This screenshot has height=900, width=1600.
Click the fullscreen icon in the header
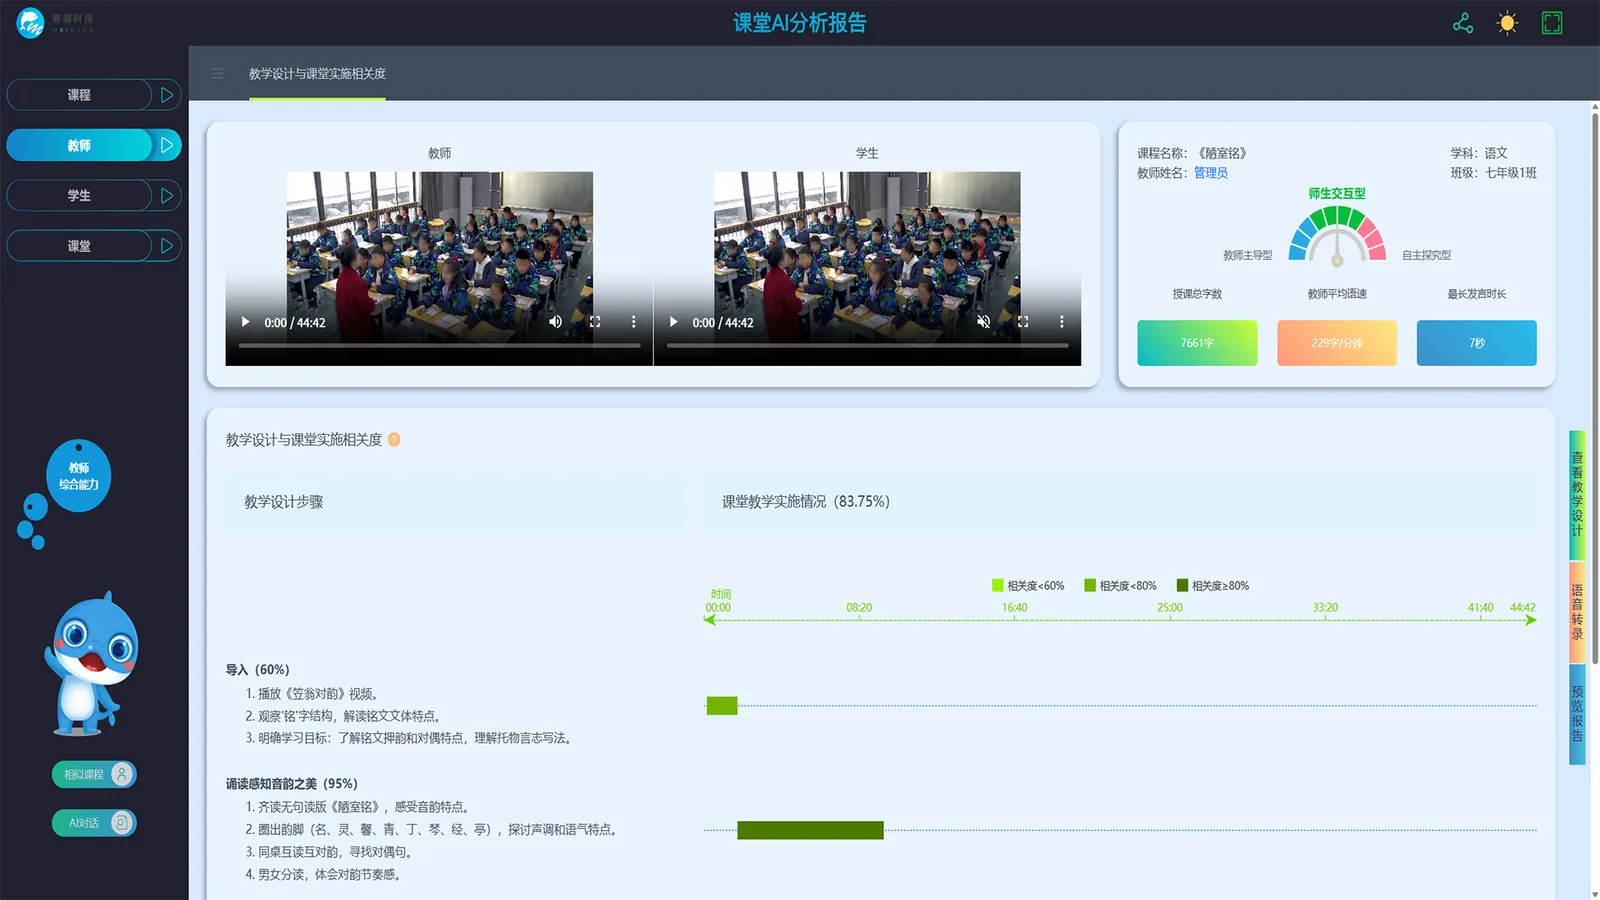1552,23
